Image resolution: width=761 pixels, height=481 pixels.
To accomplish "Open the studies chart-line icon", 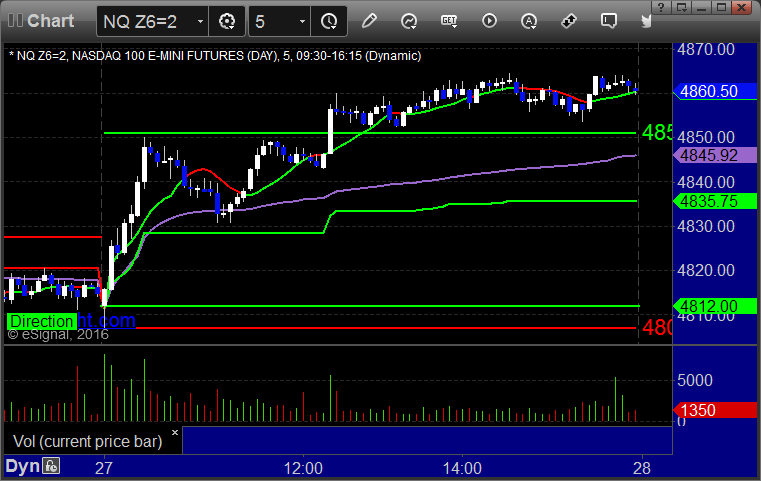I will click(x=409, y=21).
